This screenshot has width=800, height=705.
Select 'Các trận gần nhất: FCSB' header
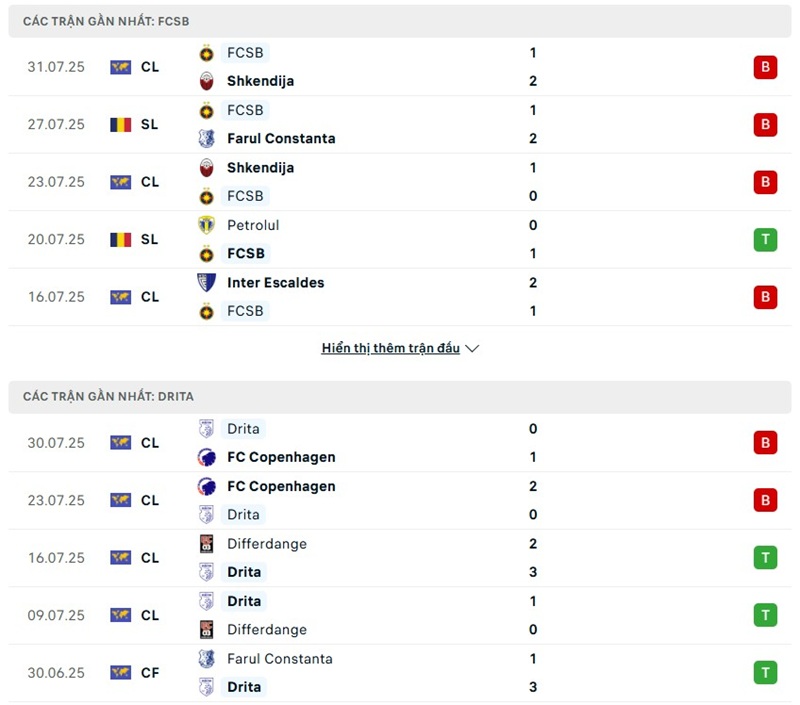coord(107,21)
